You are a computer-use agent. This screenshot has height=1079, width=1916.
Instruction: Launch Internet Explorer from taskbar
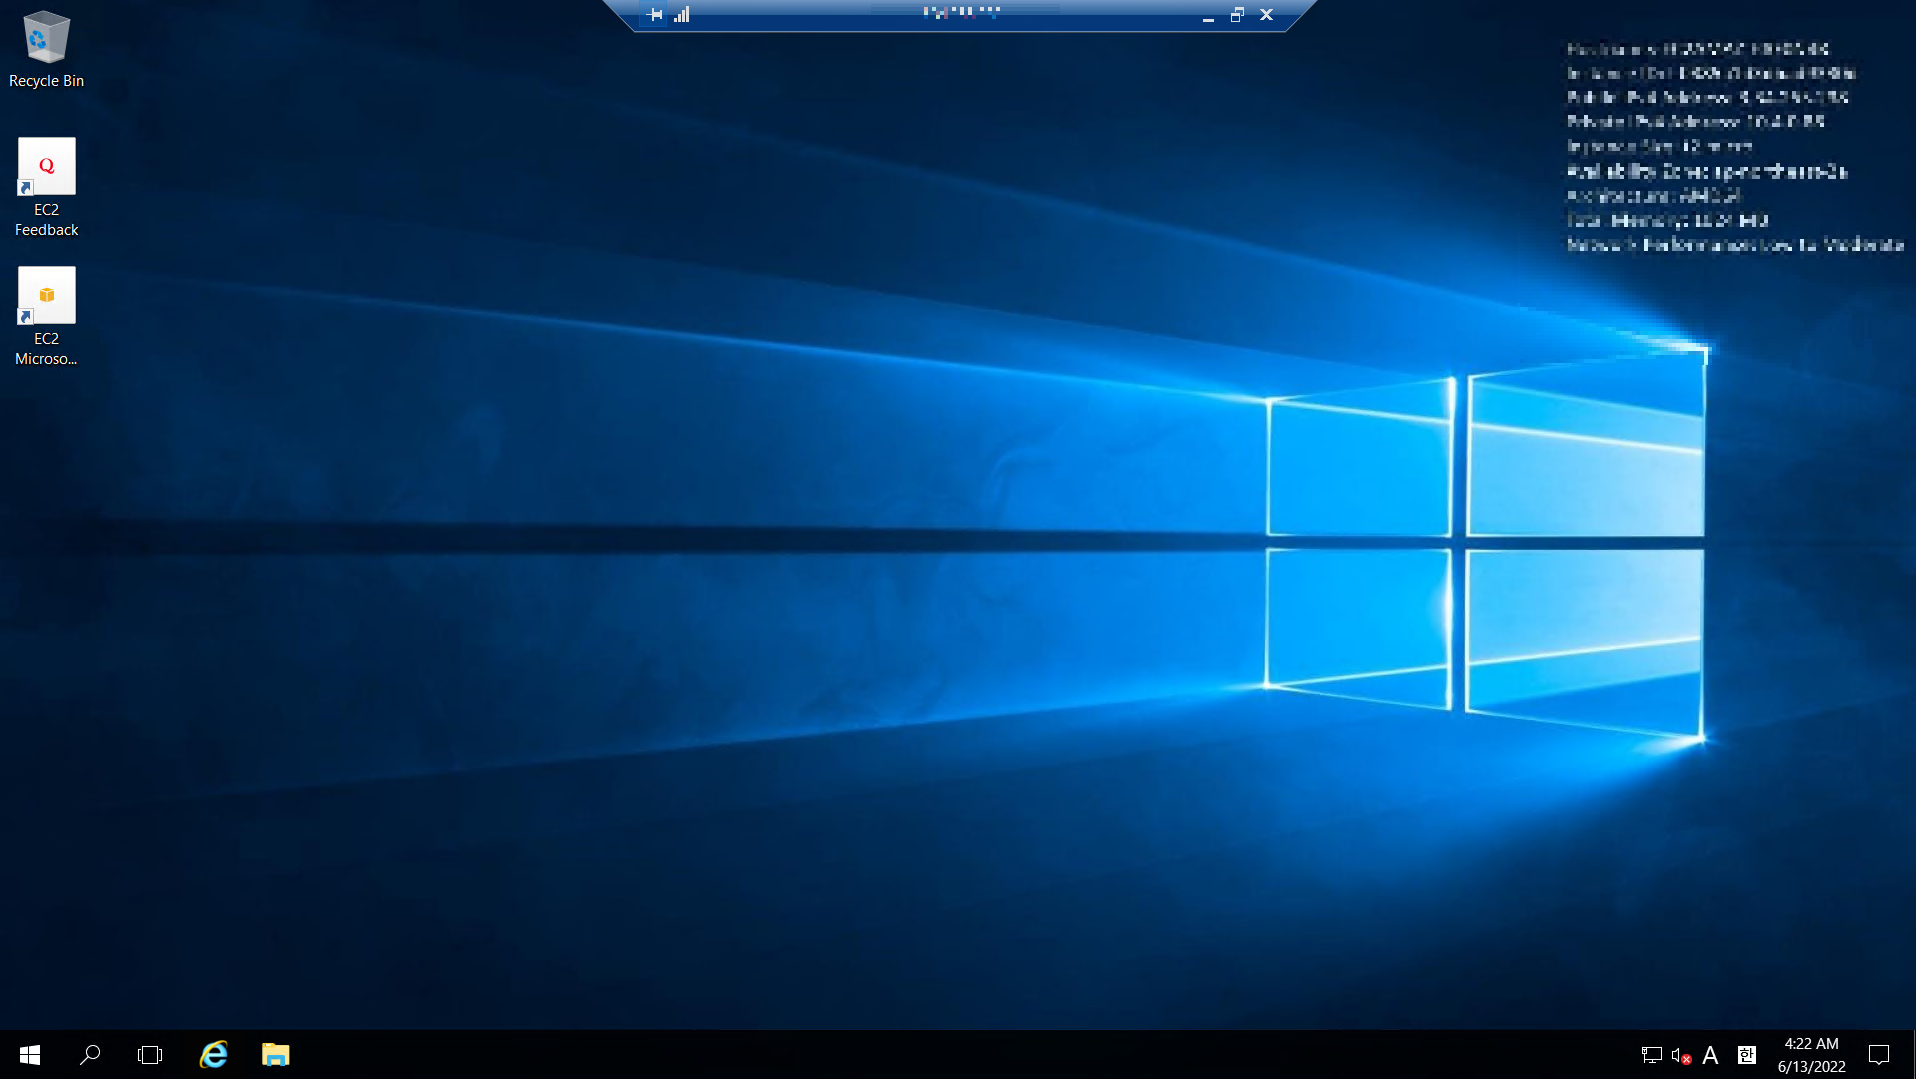[214, 1055]
